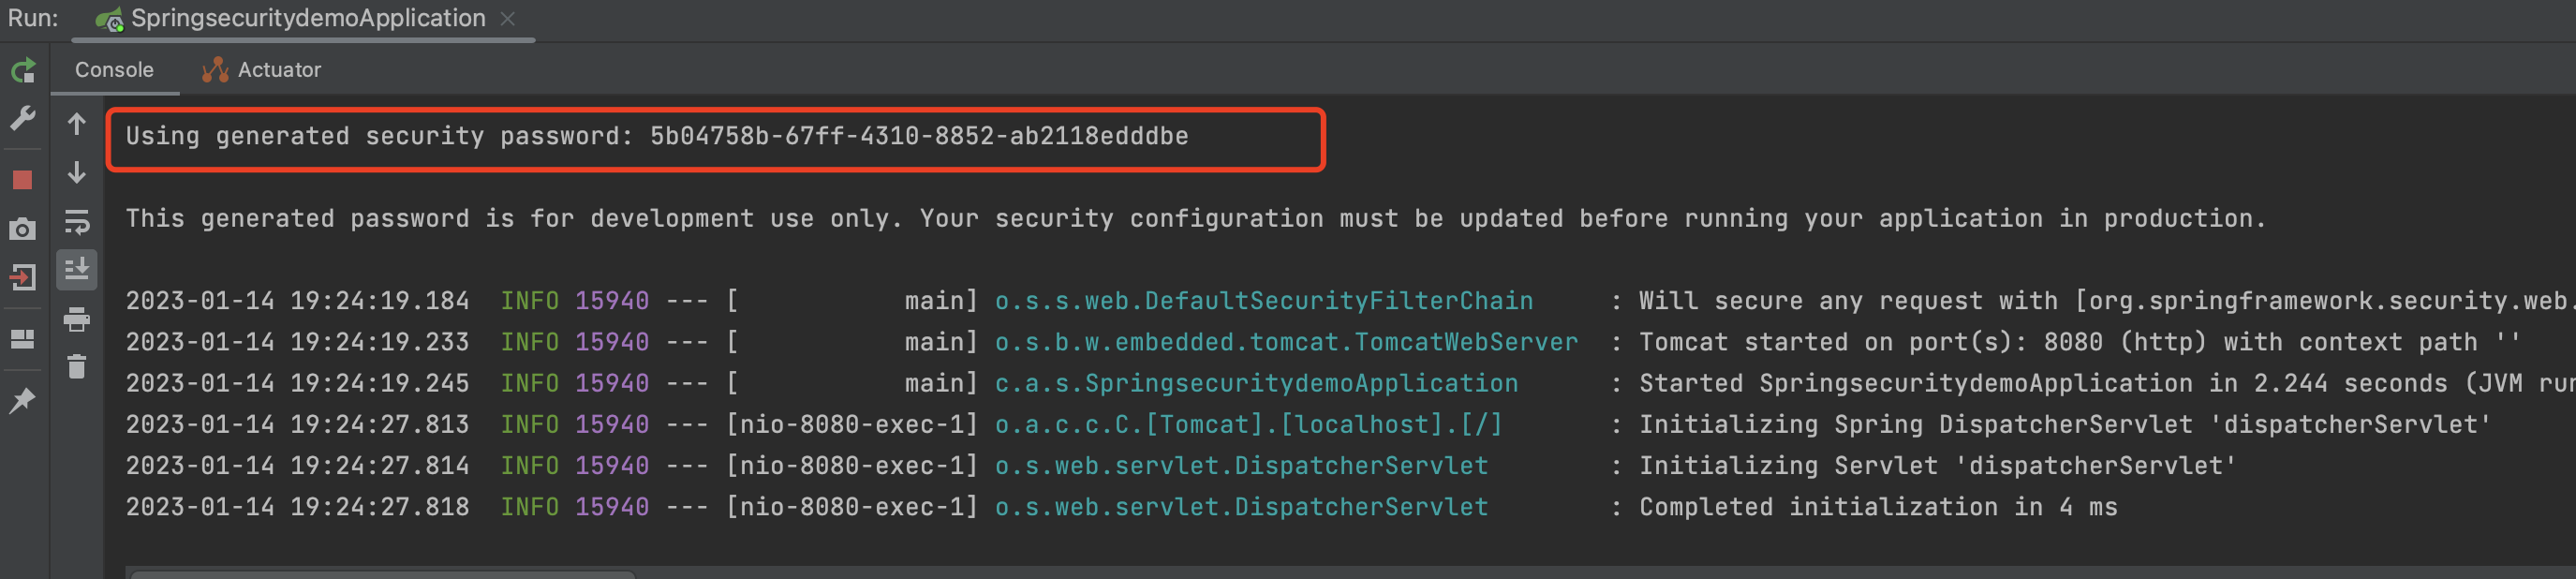Click the camera thread dump icon
Image resolution: width=2576 pixels, height=579 pixels.
(23, 229)
